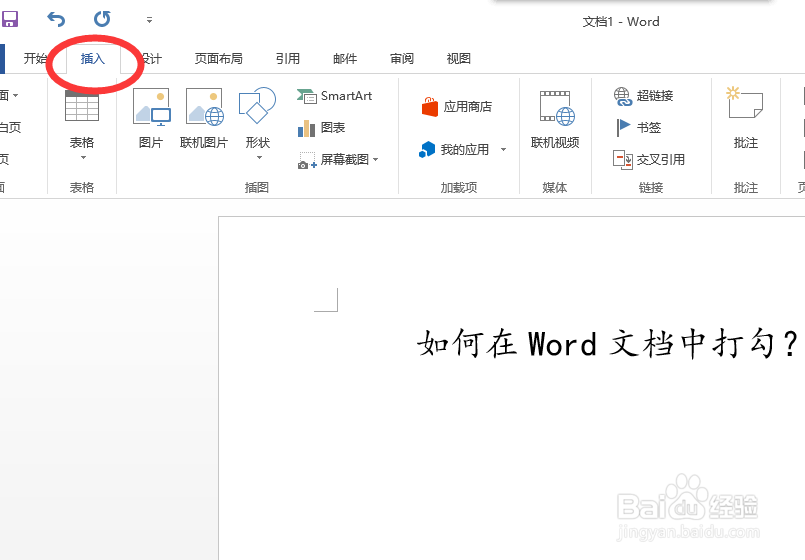The width and height of the screenshot is (805, 560).
Task: Open the 应用商店 app store
Action: (456, 107)
